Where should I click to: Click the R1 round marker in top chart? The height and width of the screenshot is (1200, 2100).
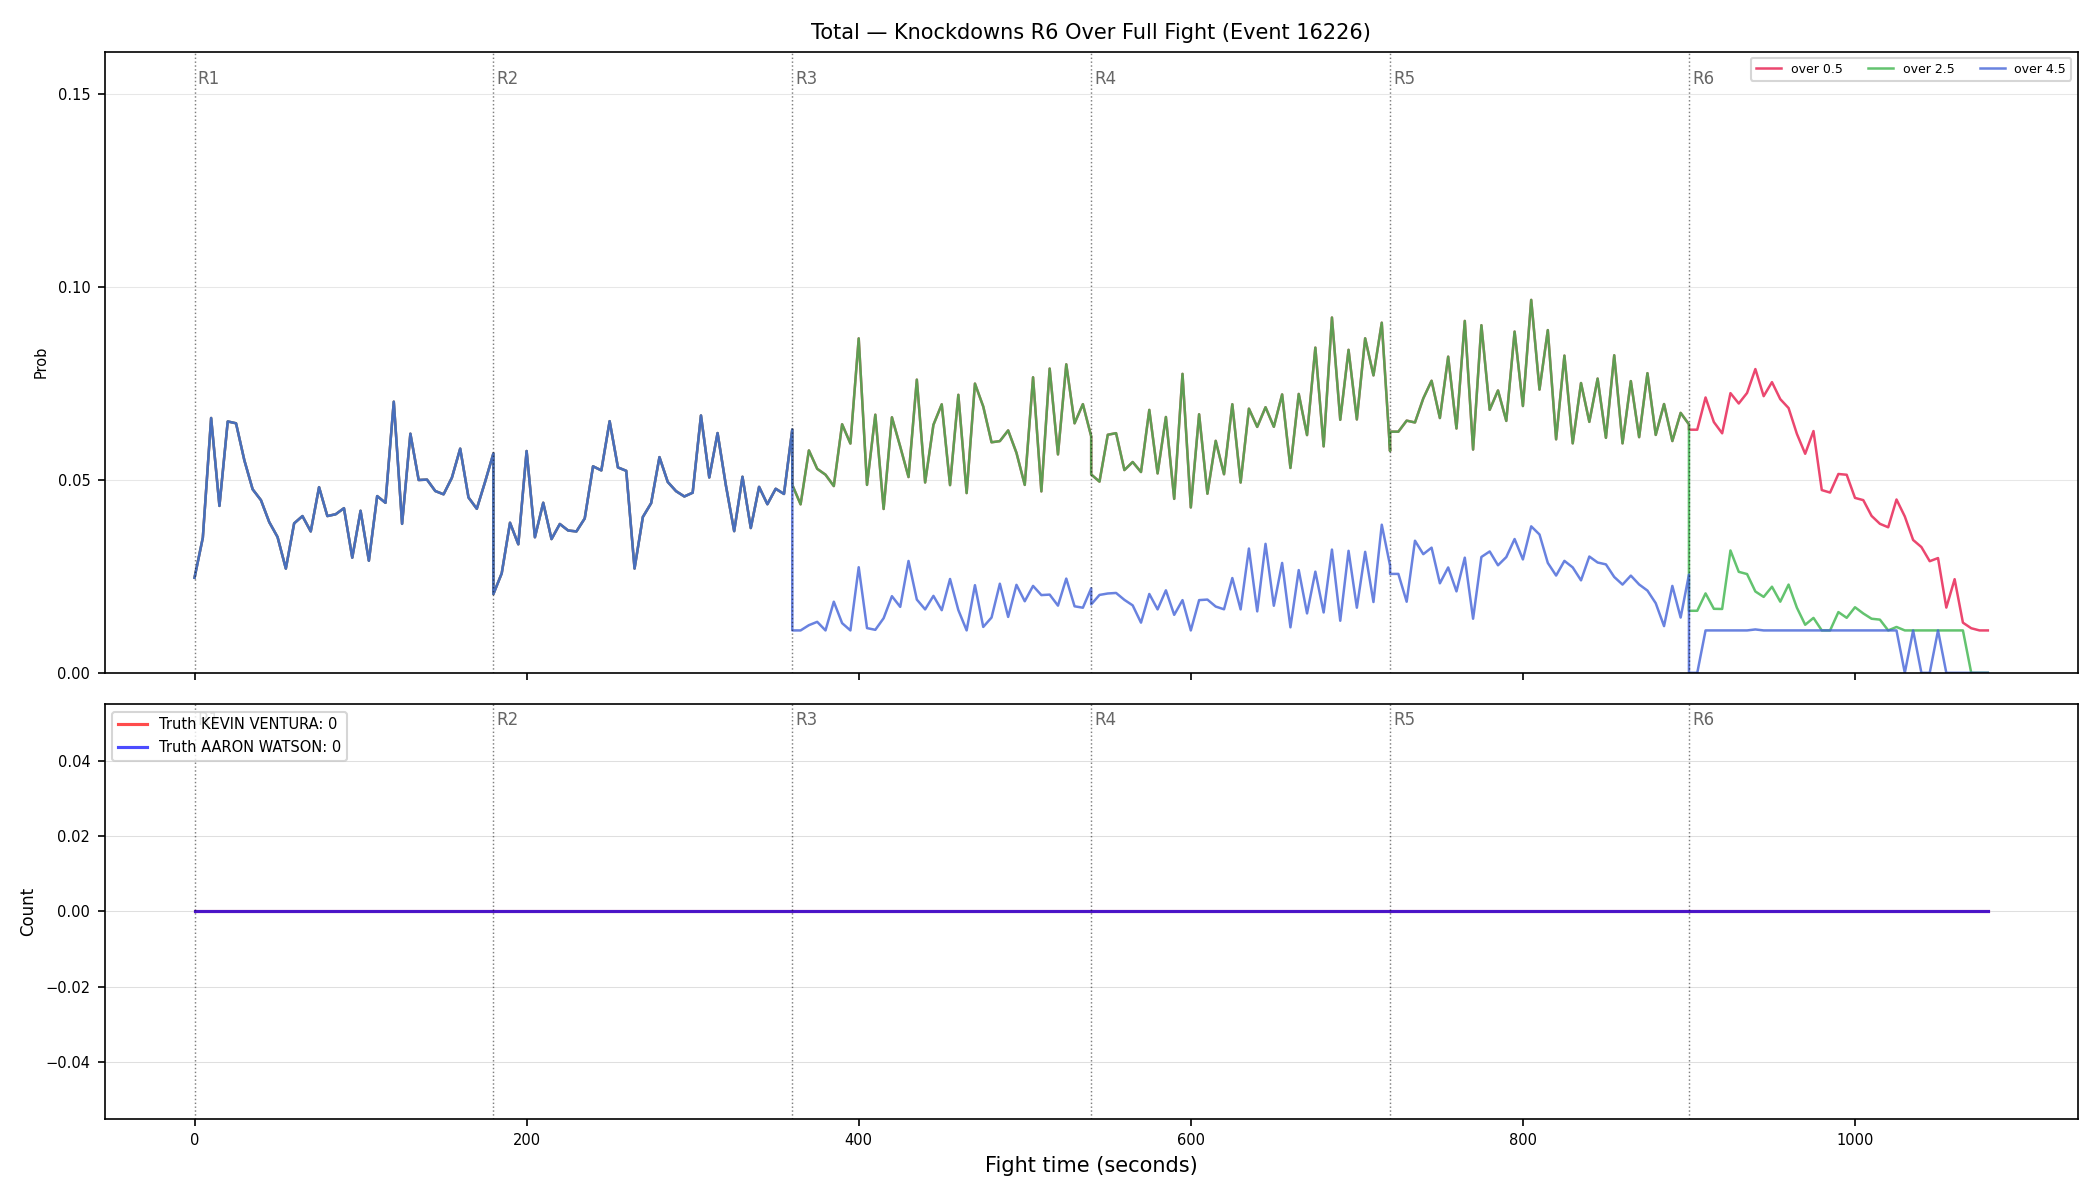[x=208, y=78]
